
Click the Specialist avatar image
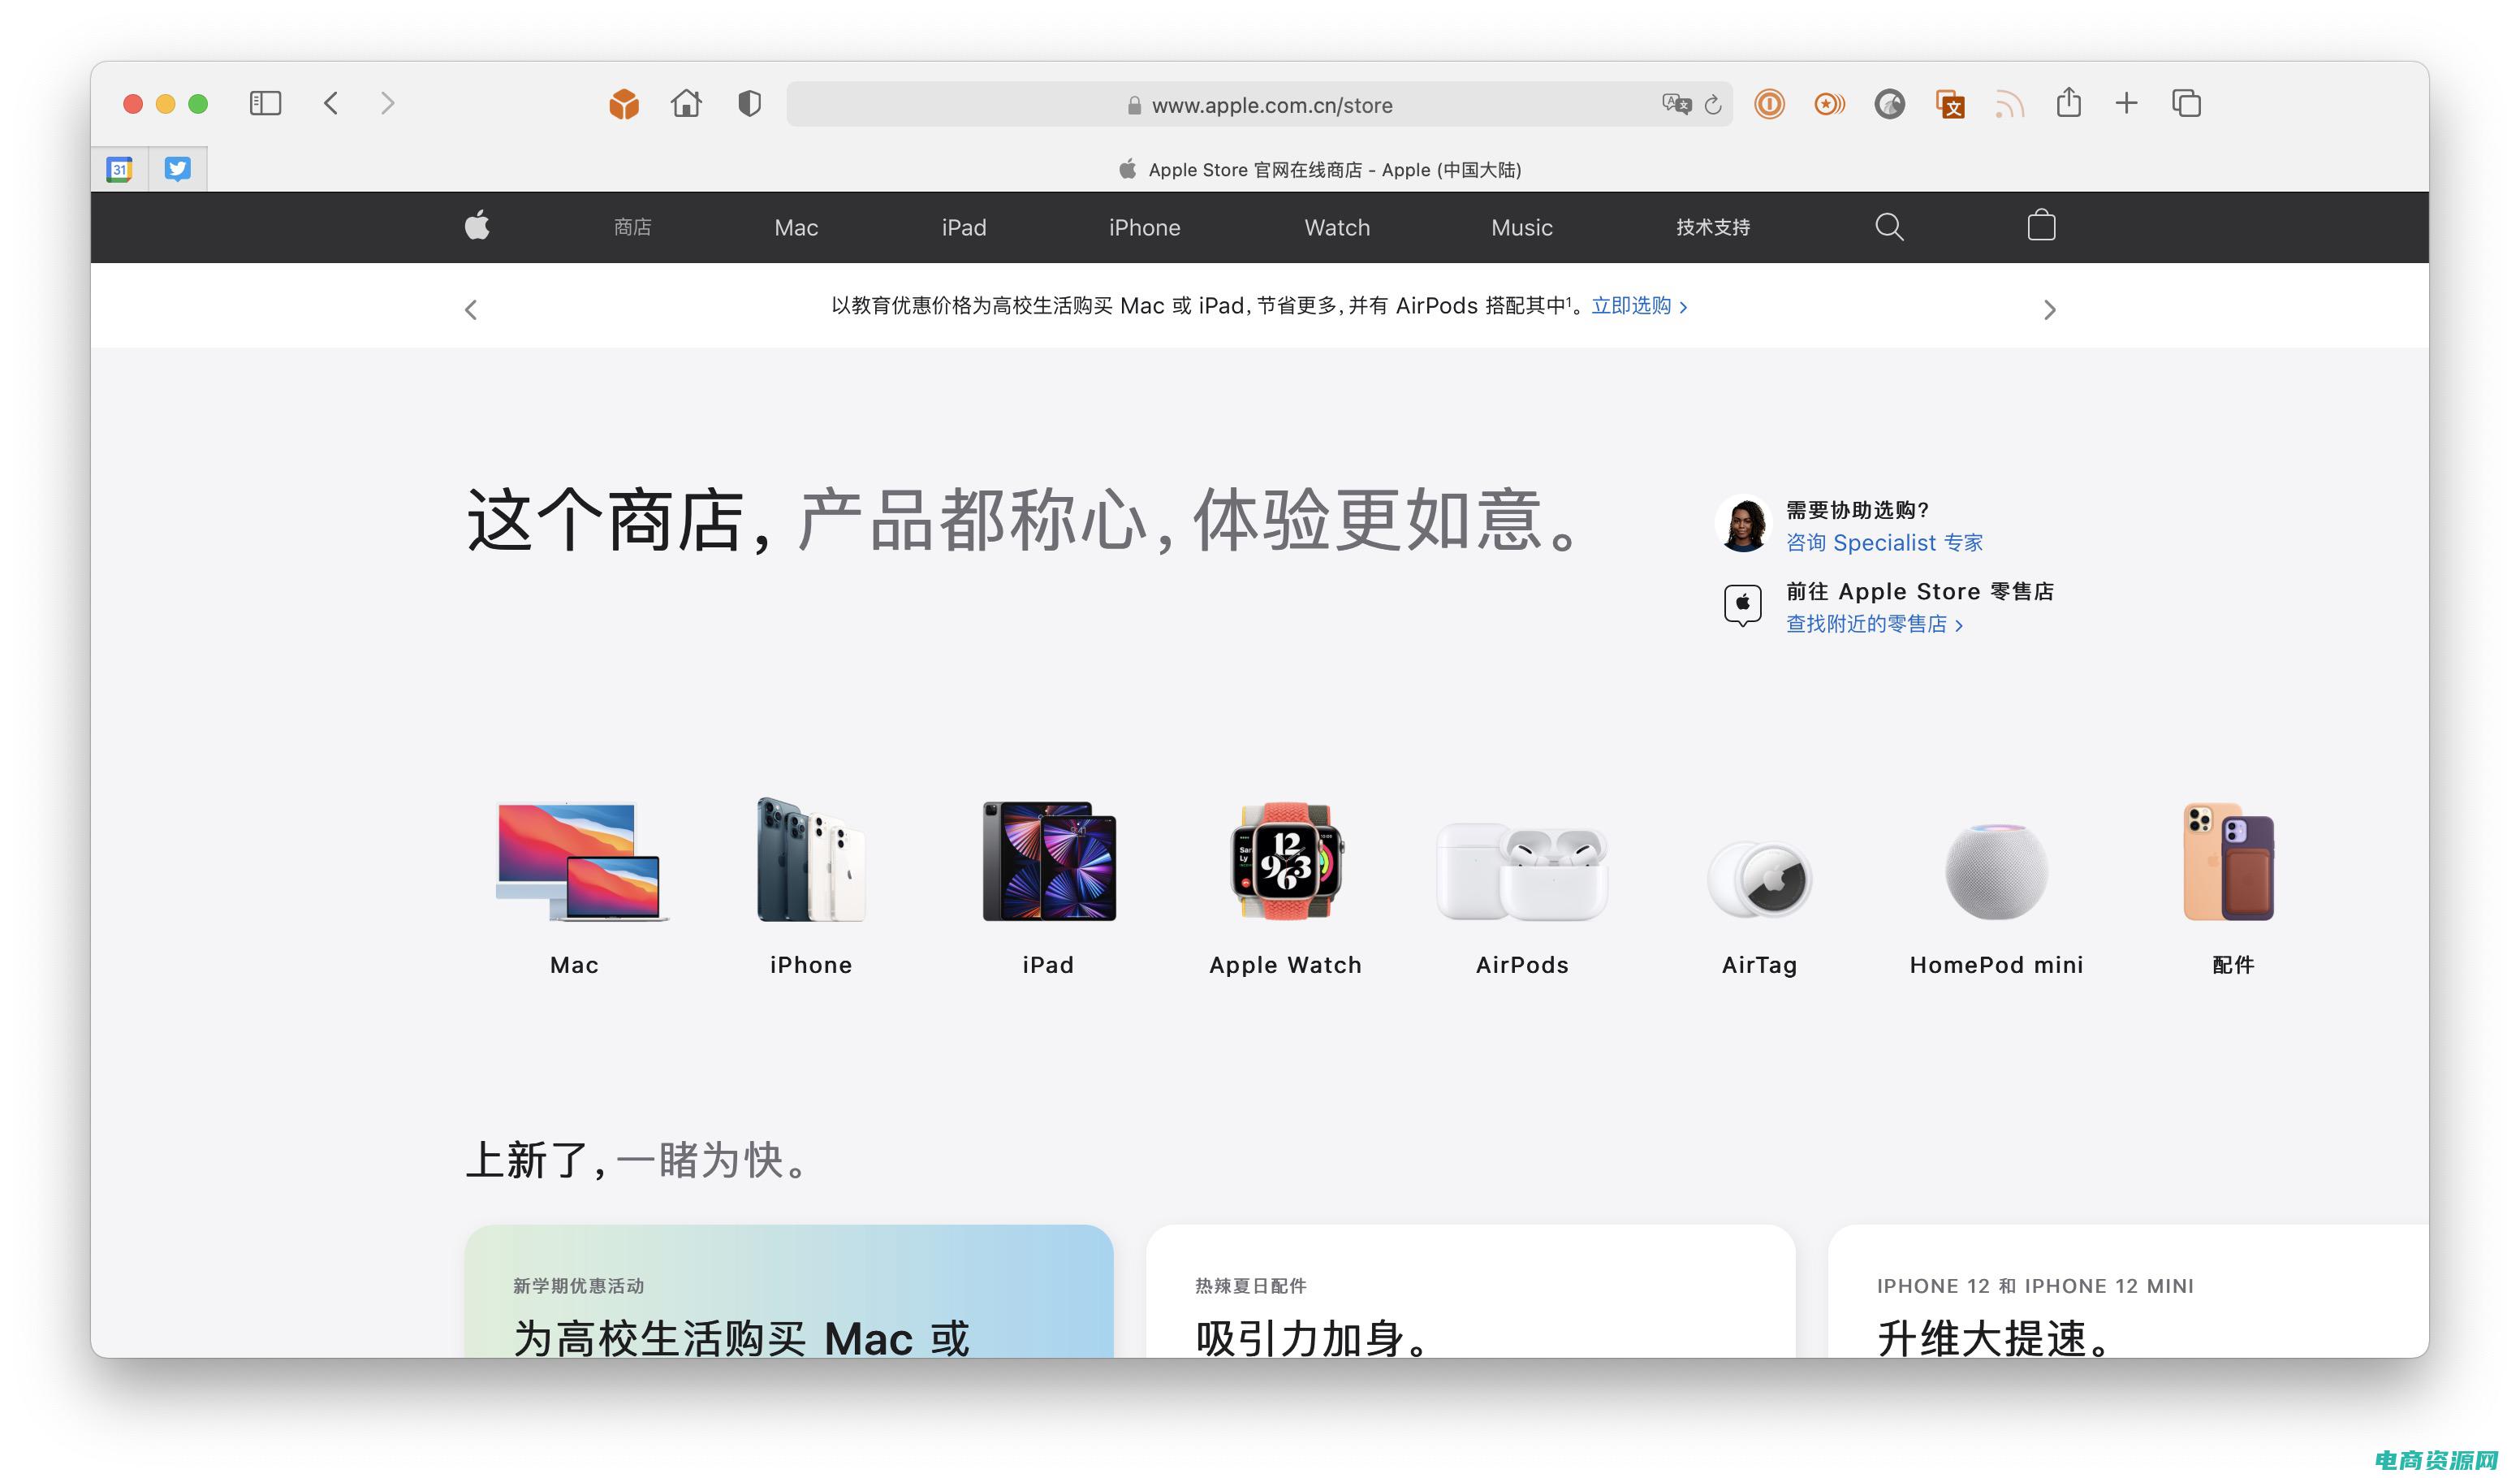point(1743,523)
